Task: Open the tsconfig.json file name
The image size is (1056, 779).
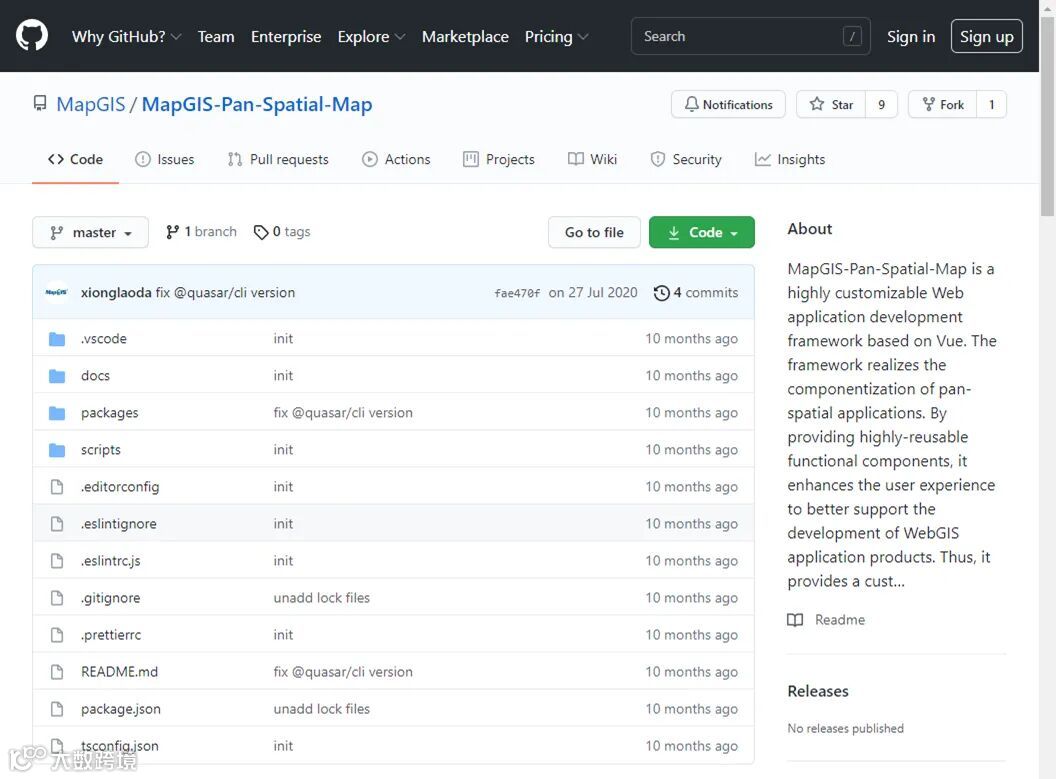Action: pos(120,746)
